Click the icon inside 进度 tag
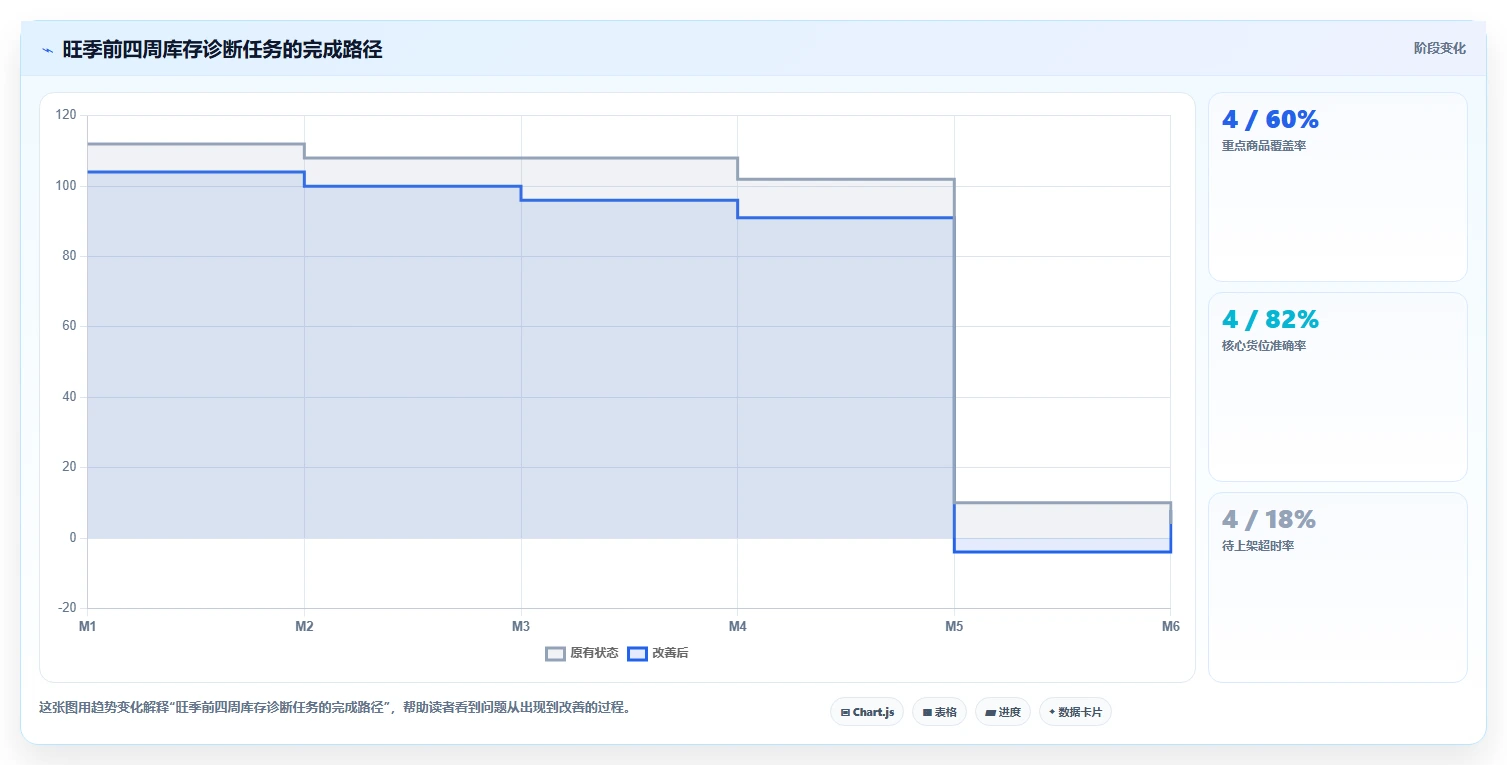Image resolution: width=1507 pixels, height=765 pixels. [x=990, y=713]
